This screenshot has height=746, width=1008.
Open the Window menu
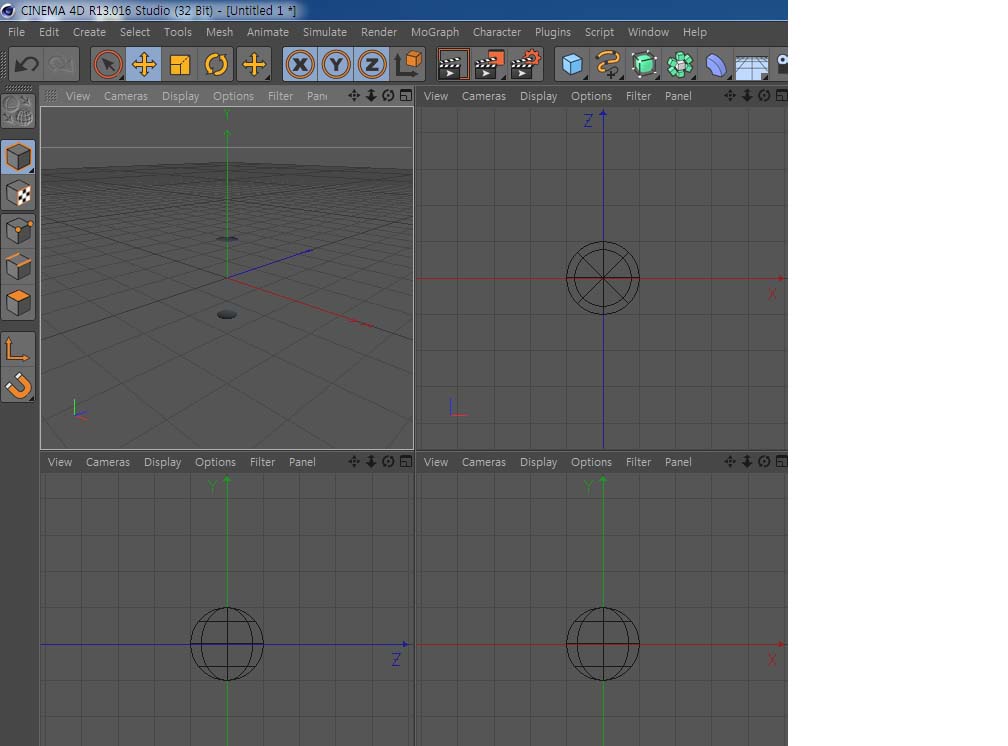click(648, 32)
